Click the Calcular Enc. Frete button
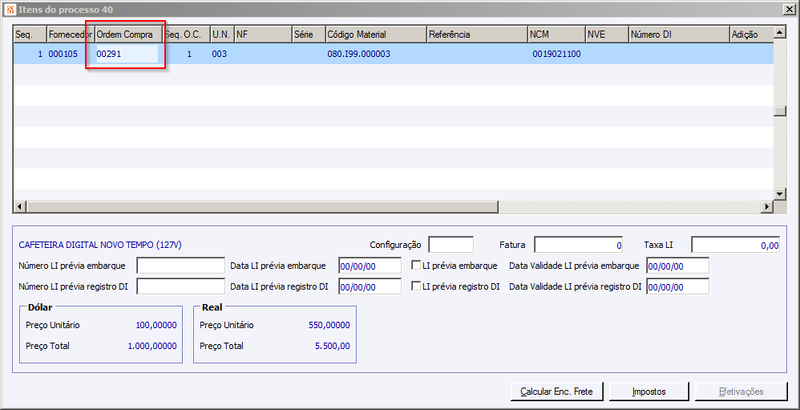Viewport: 800px width, 410px height. tap(557, 392)
